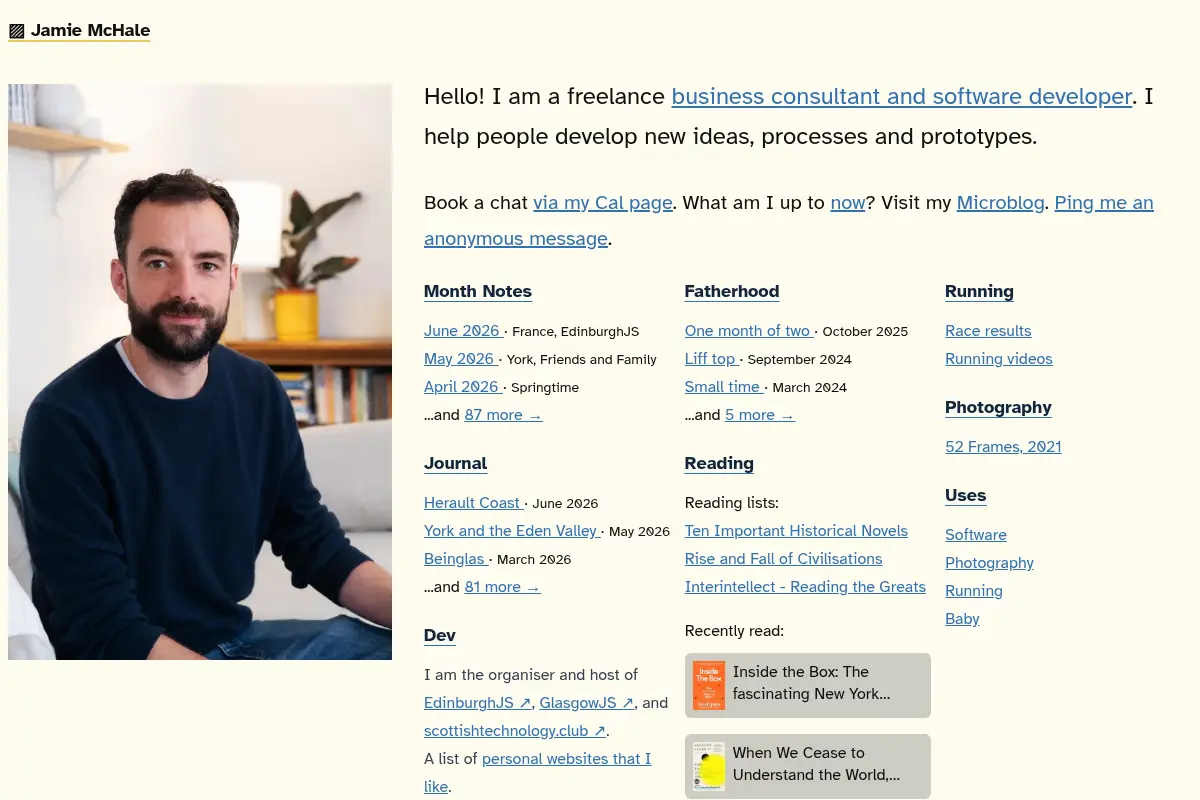Read the June 2026 month note
The height and width of the screenshot is (800, 1200).
click(x=462, y=331)
